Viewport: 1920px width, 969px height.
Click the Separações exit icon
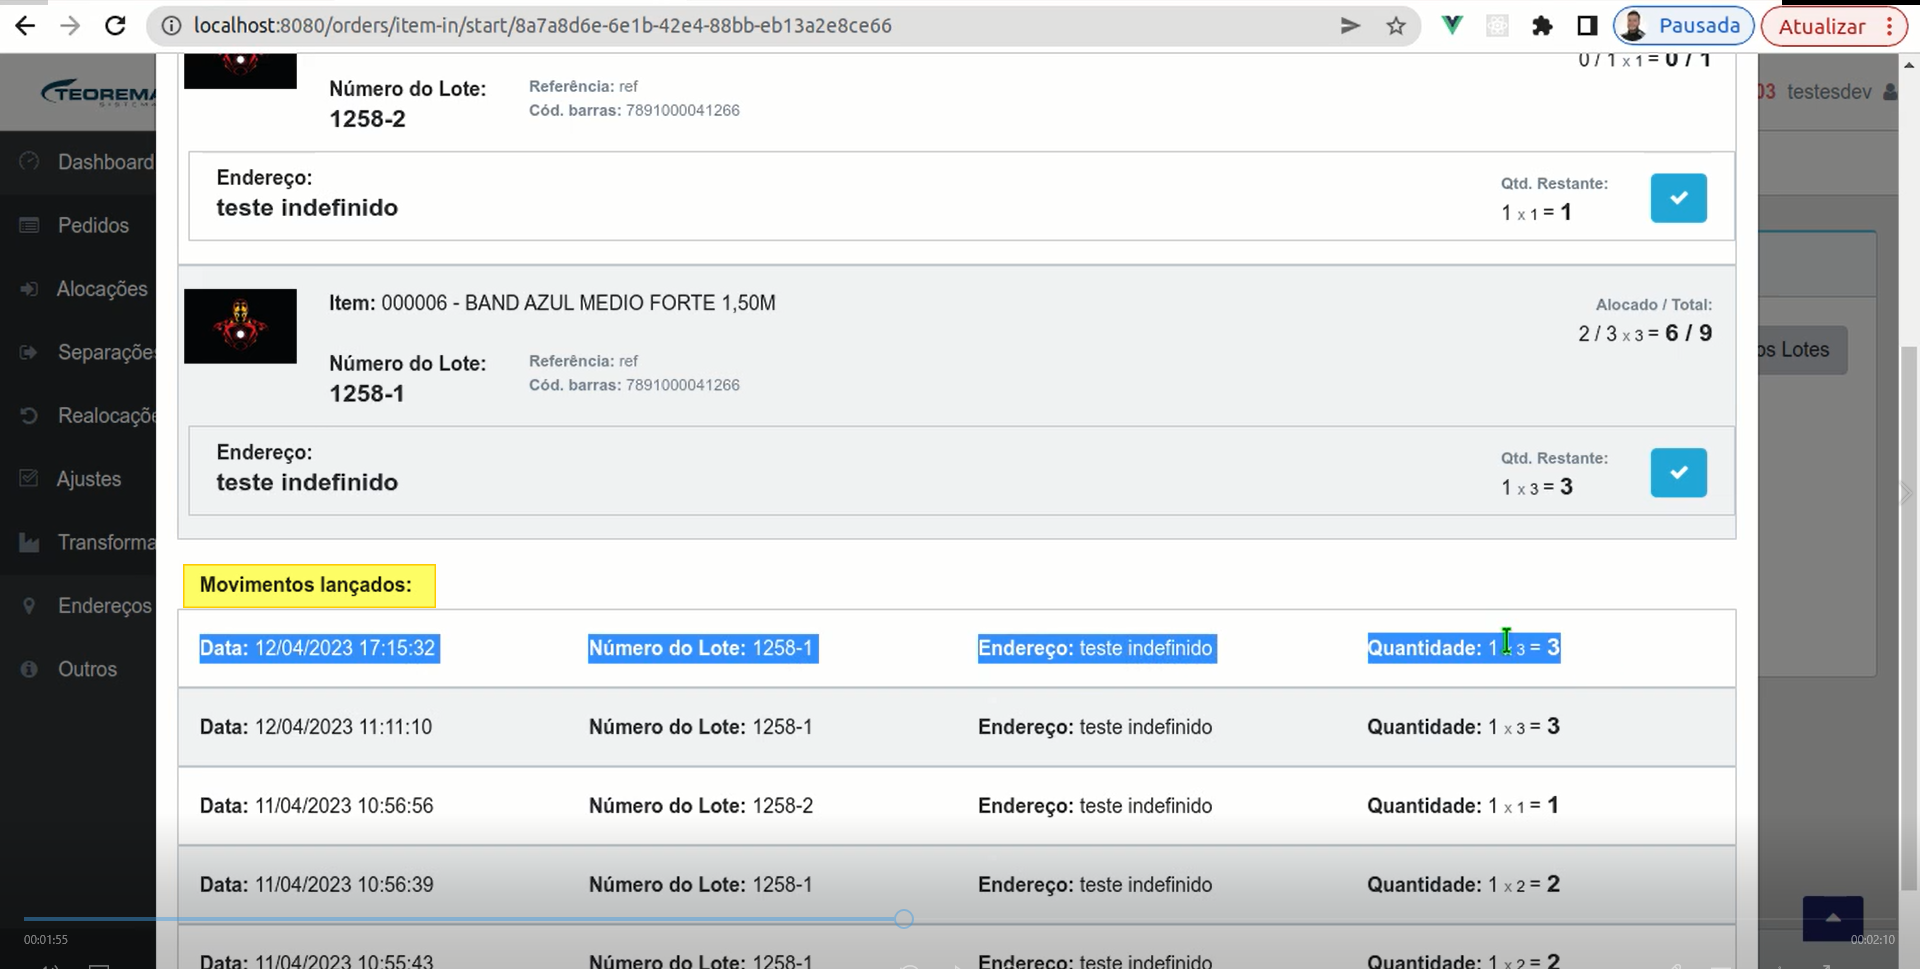pyautogui.click(x=29, y=352)
